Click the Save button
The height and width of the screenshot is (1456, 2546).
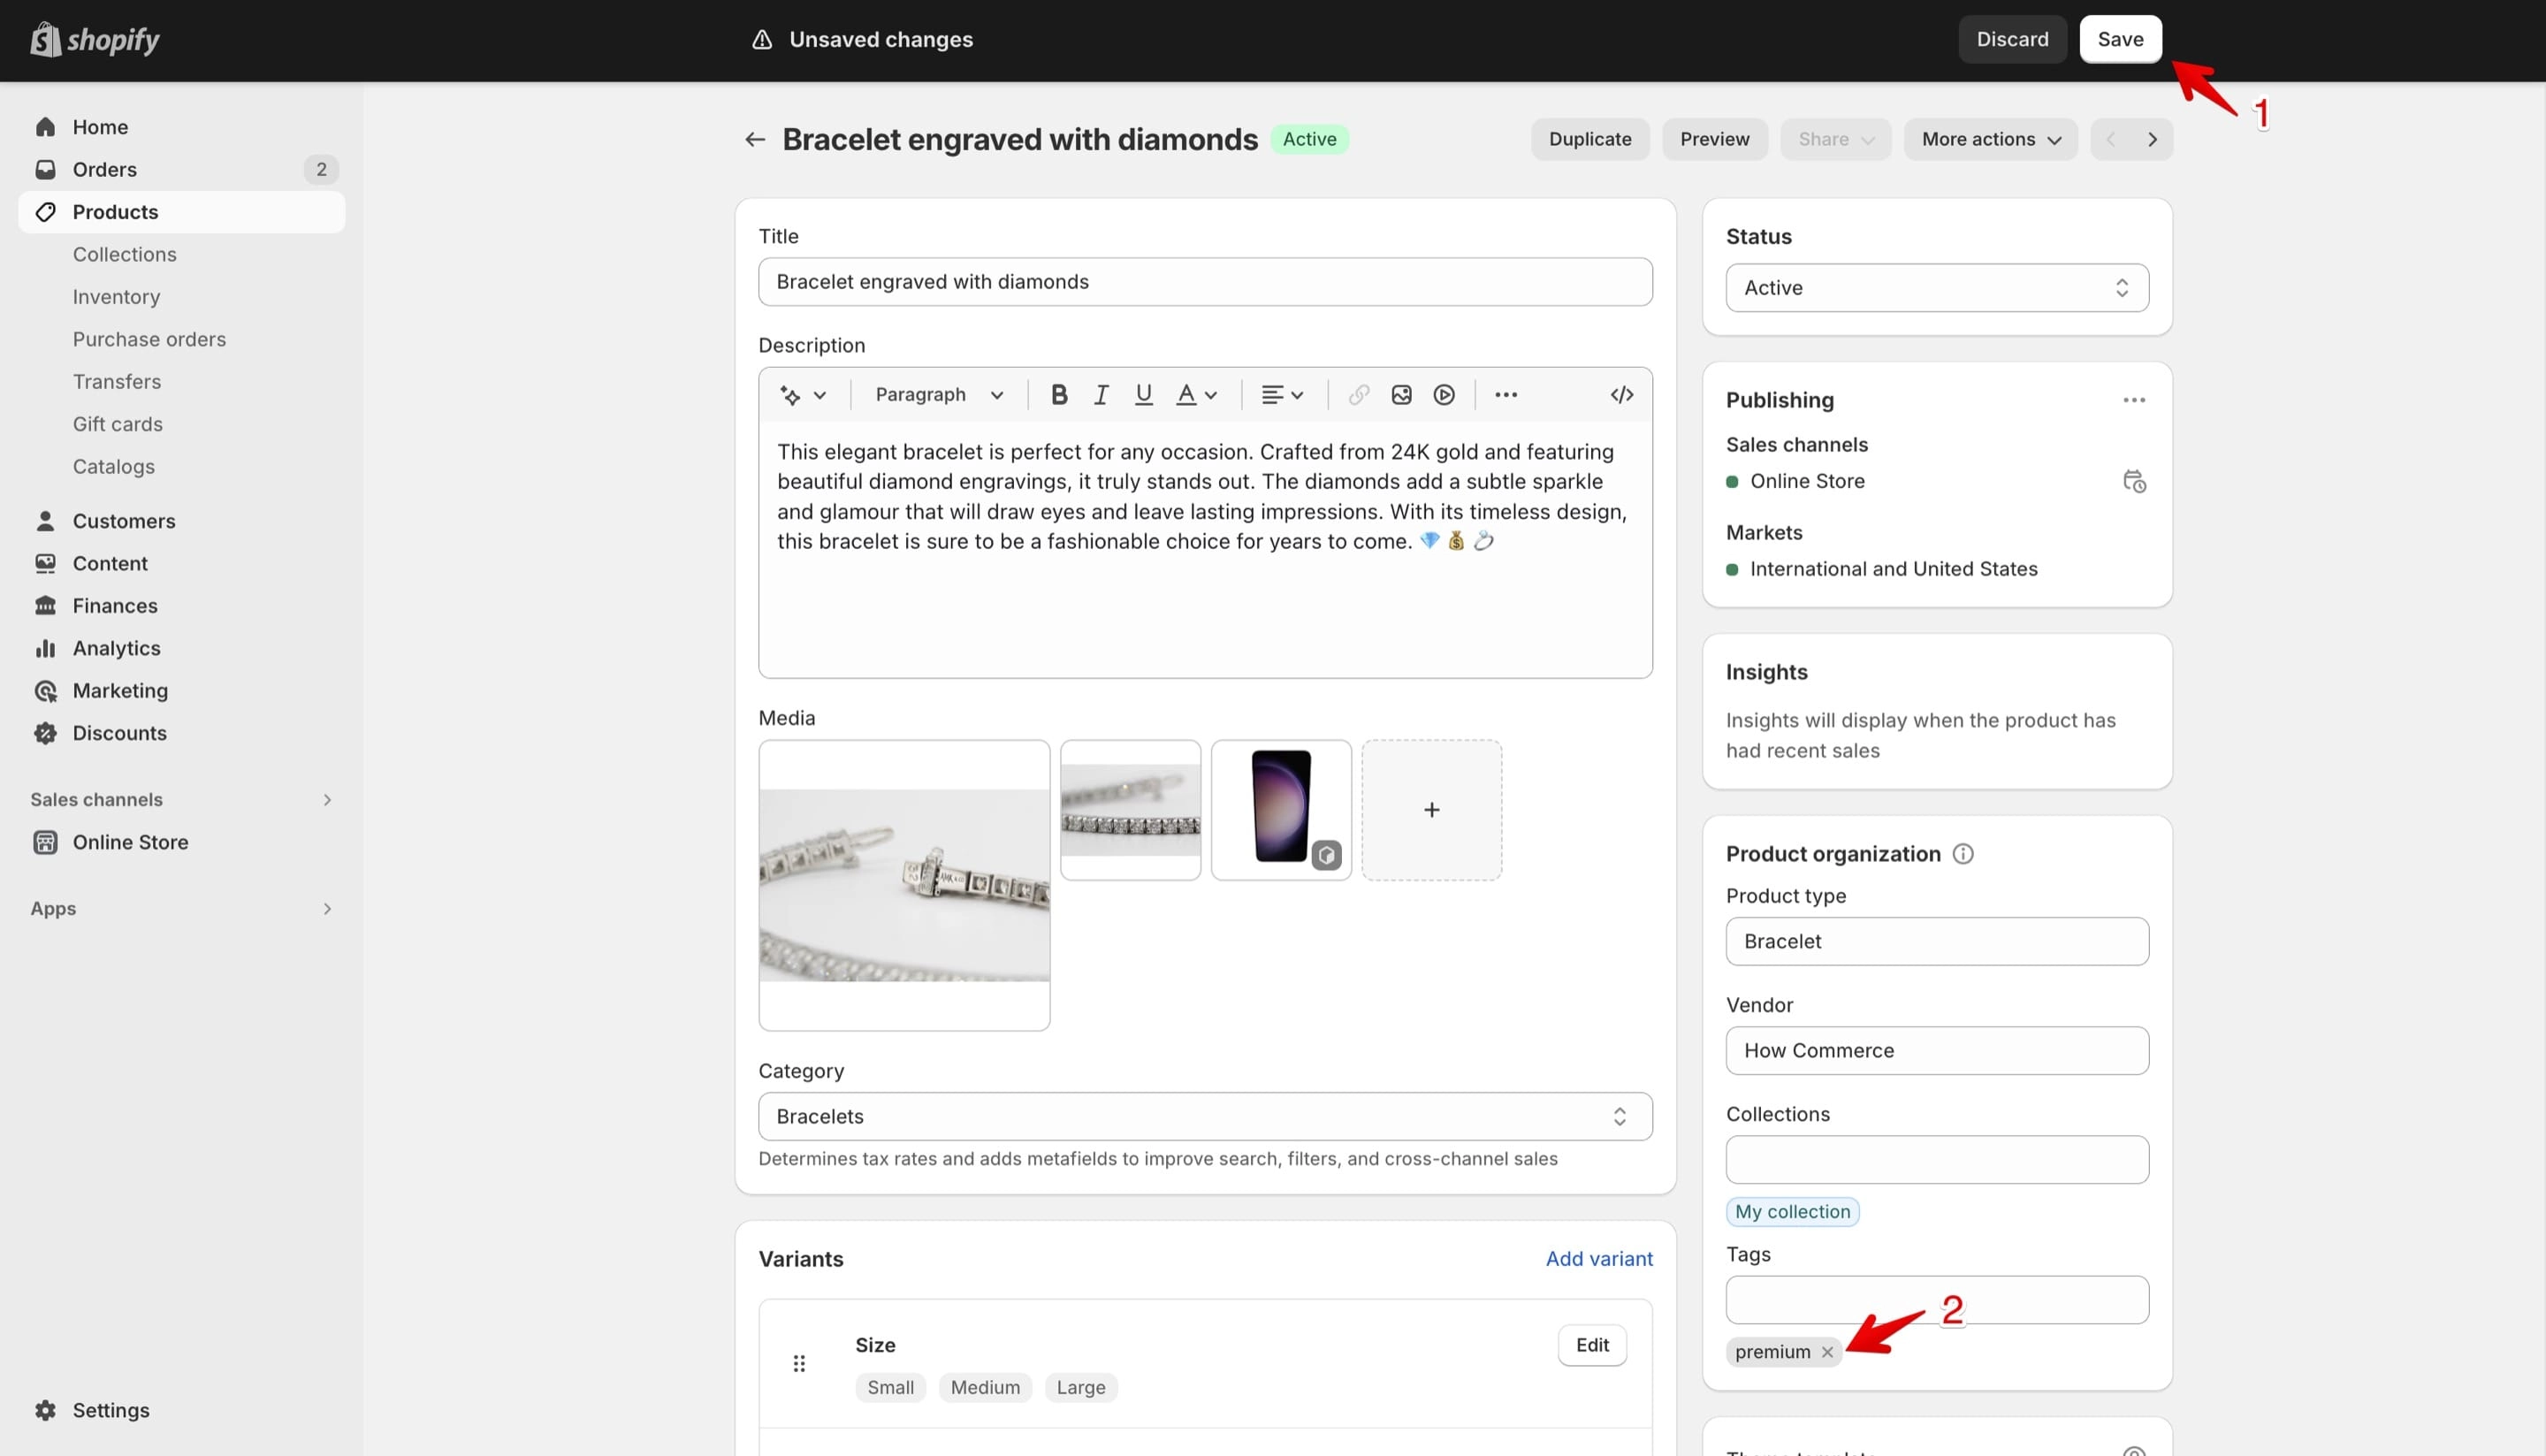(2120, 39)
